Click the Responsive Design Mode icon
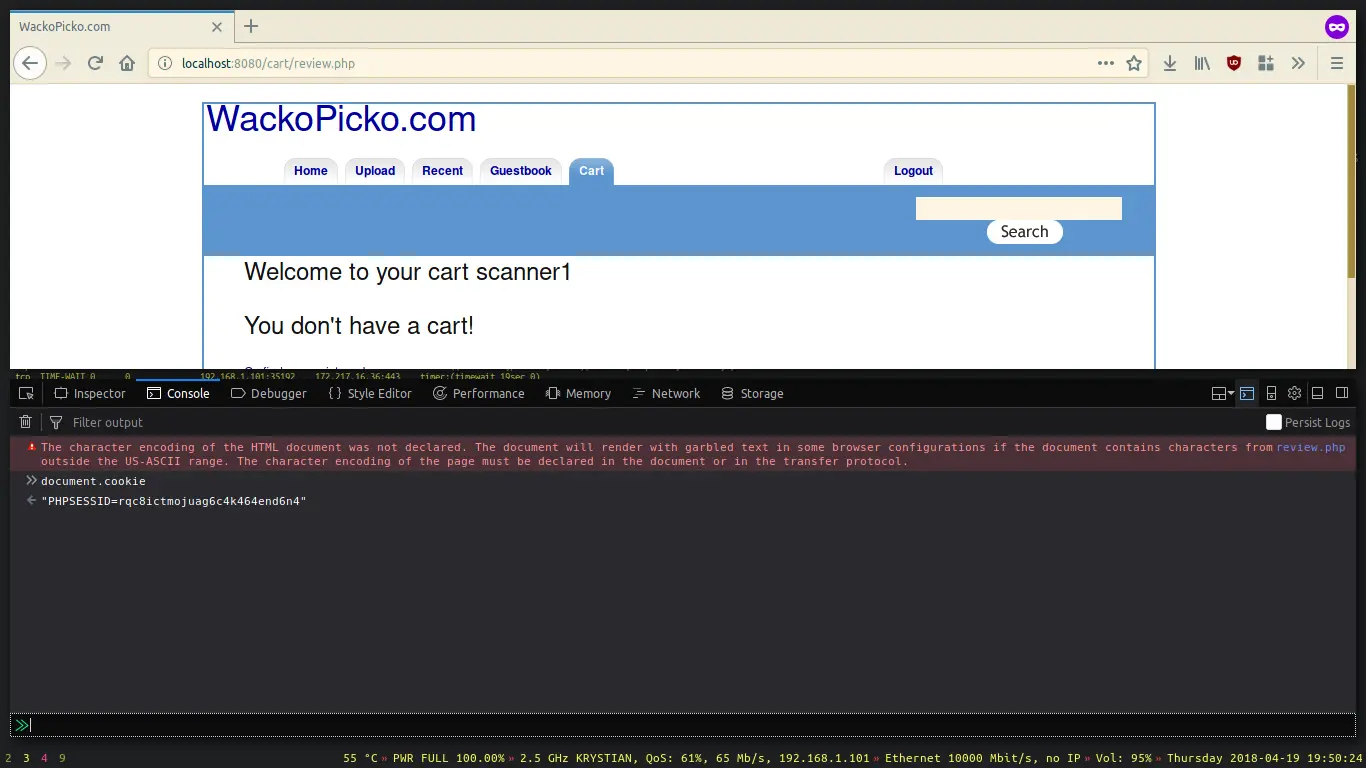This screenshot has height=768, width=1366. pos(1271,393)
